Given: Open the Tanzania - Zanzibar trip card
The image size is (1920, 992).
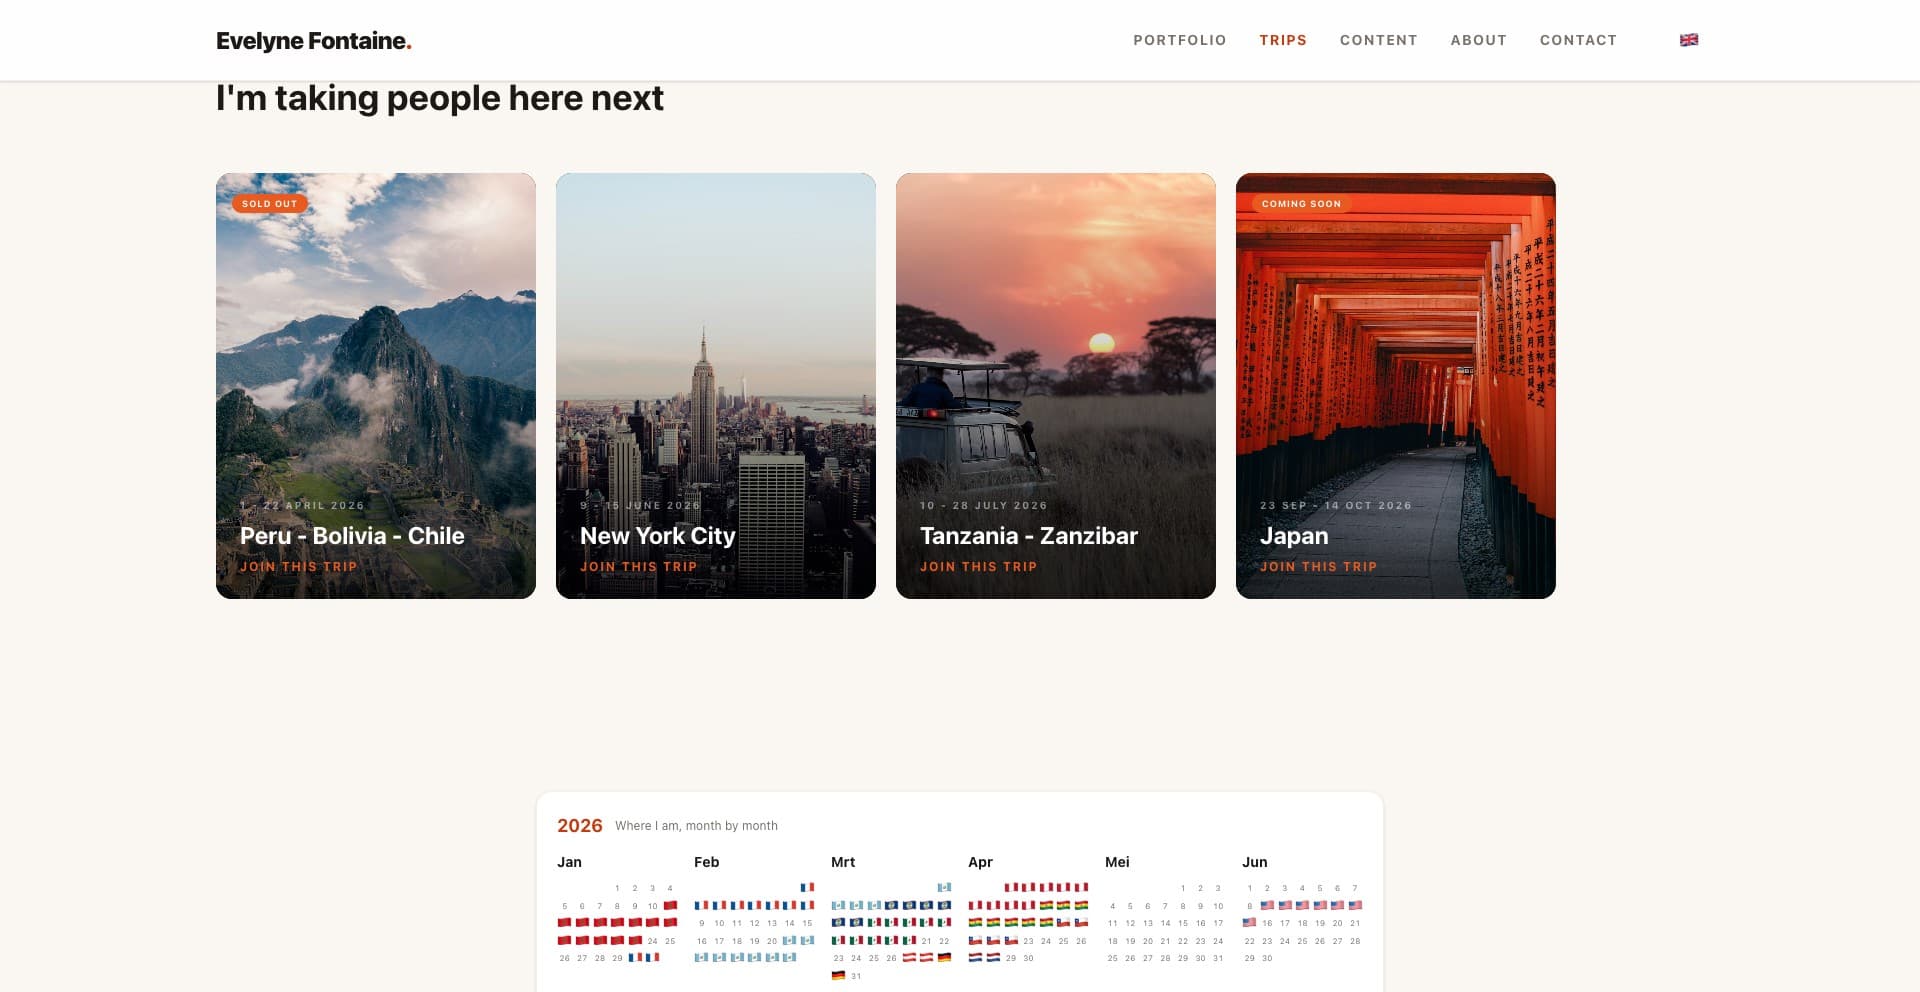Looking at the screenshot, I should (x=1055, y=386).
